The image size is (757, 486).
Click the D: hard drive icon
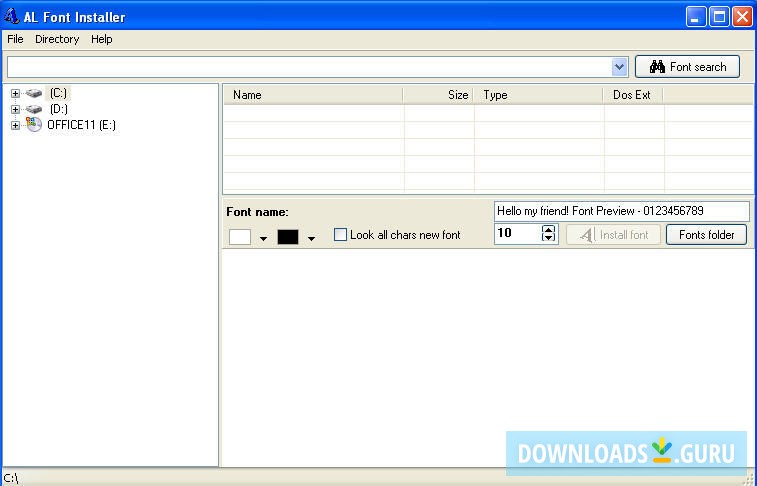[34, 109]
